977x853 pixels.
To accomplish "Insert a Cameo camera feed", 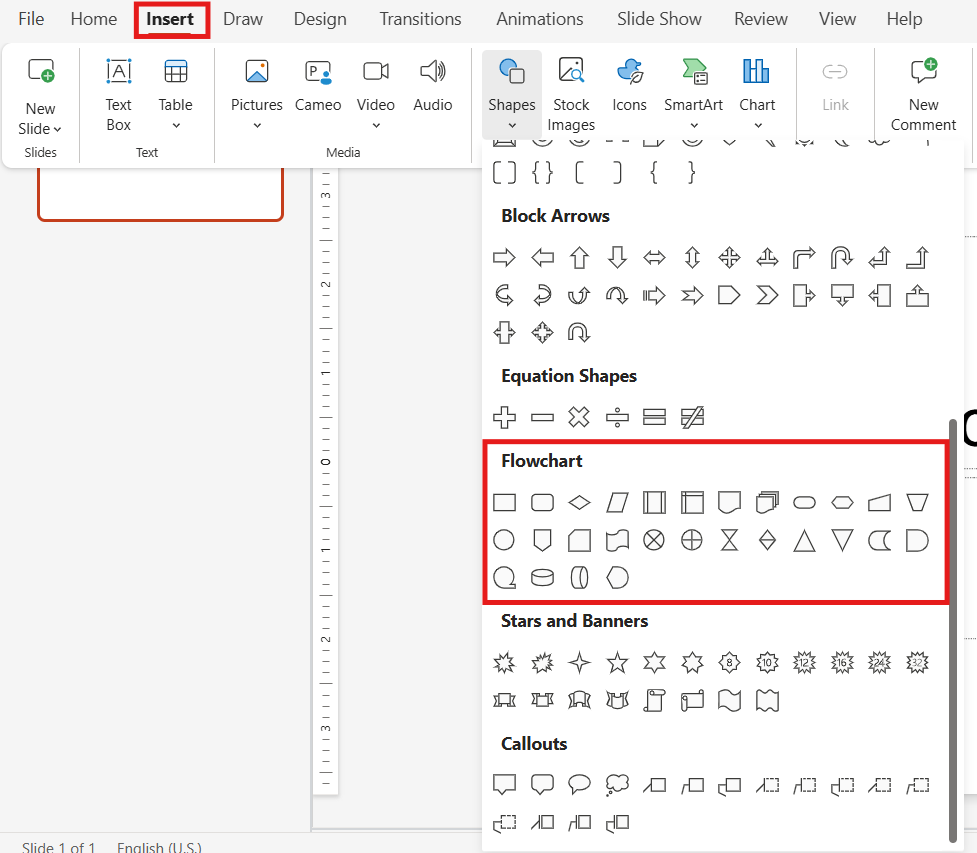I will [318, 86].
